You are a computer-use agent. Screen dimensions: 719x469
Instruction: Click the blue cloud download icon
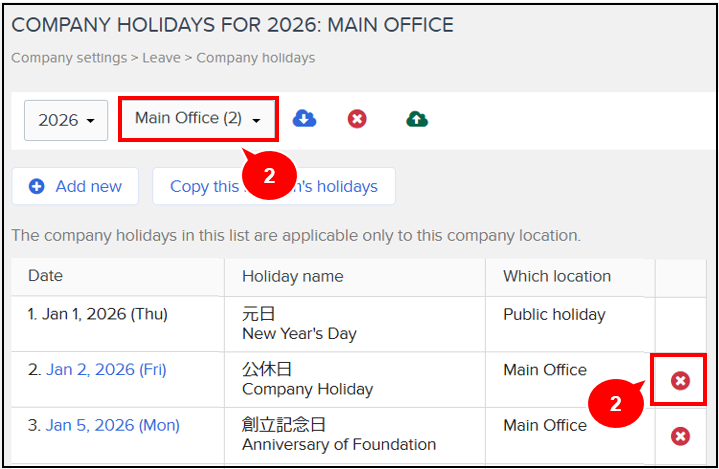(304, 118)
